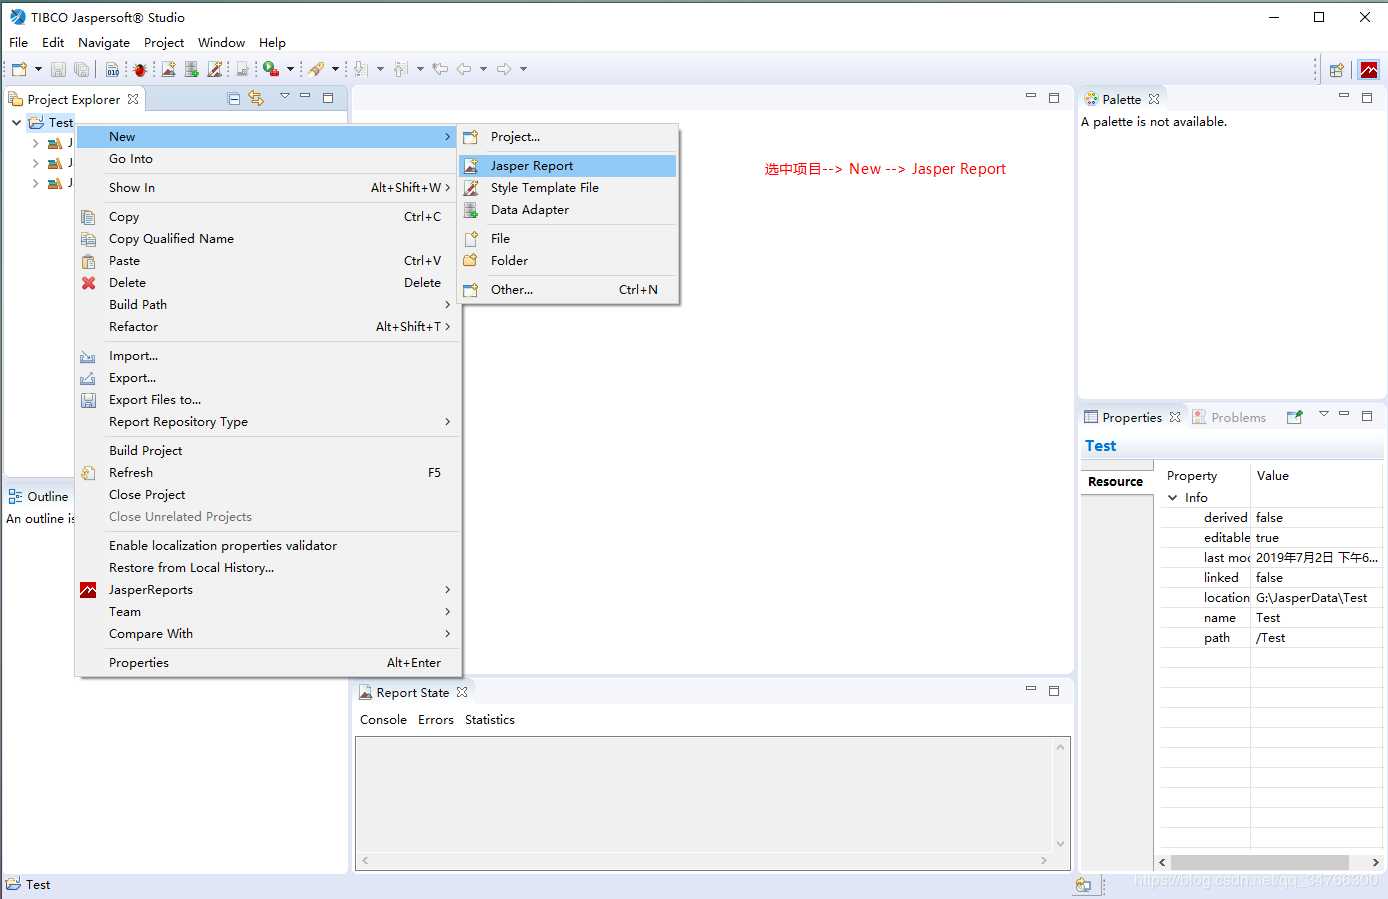Toggle Link with Editor in Project Explorer
The width and height of the screenshot is (1388, 899).
point(256,98)
